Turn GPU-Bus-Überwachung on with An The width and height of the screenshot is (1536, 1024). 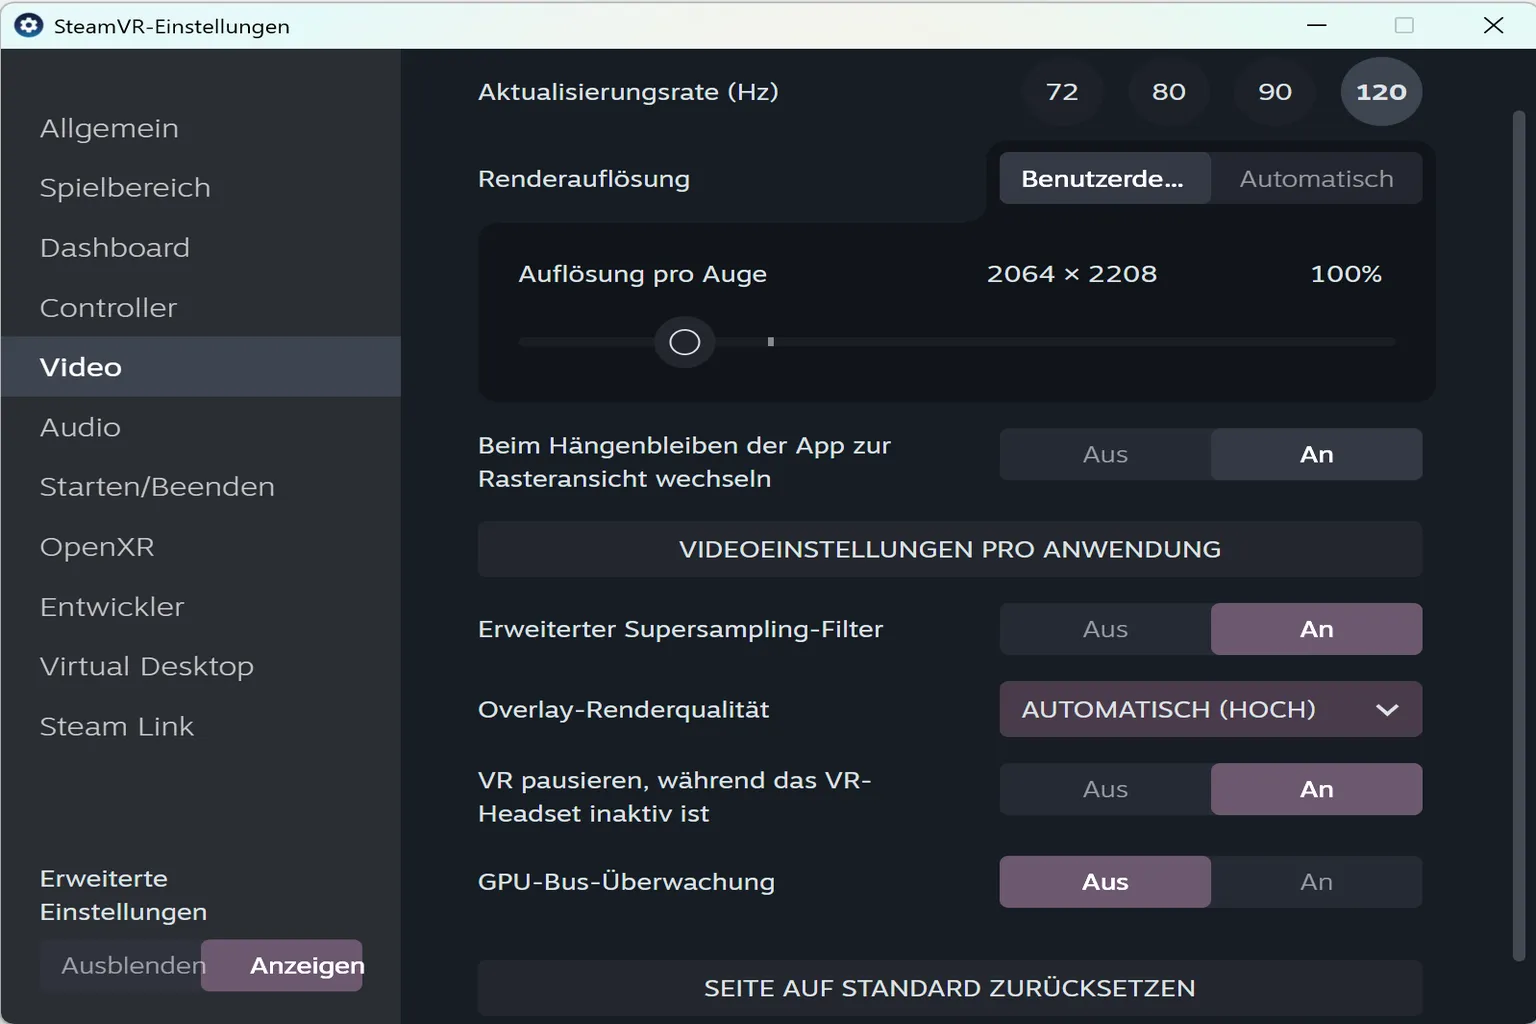[1316, 882]
